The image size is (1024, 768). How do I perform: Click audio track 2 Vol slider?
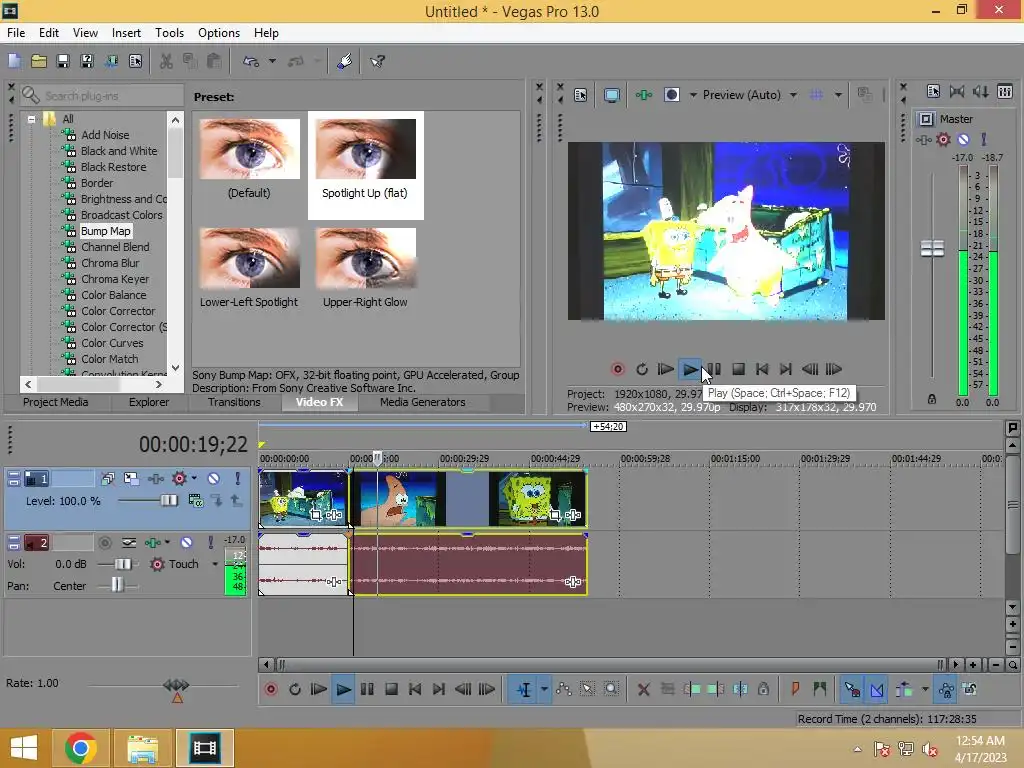tap(123, 564)
